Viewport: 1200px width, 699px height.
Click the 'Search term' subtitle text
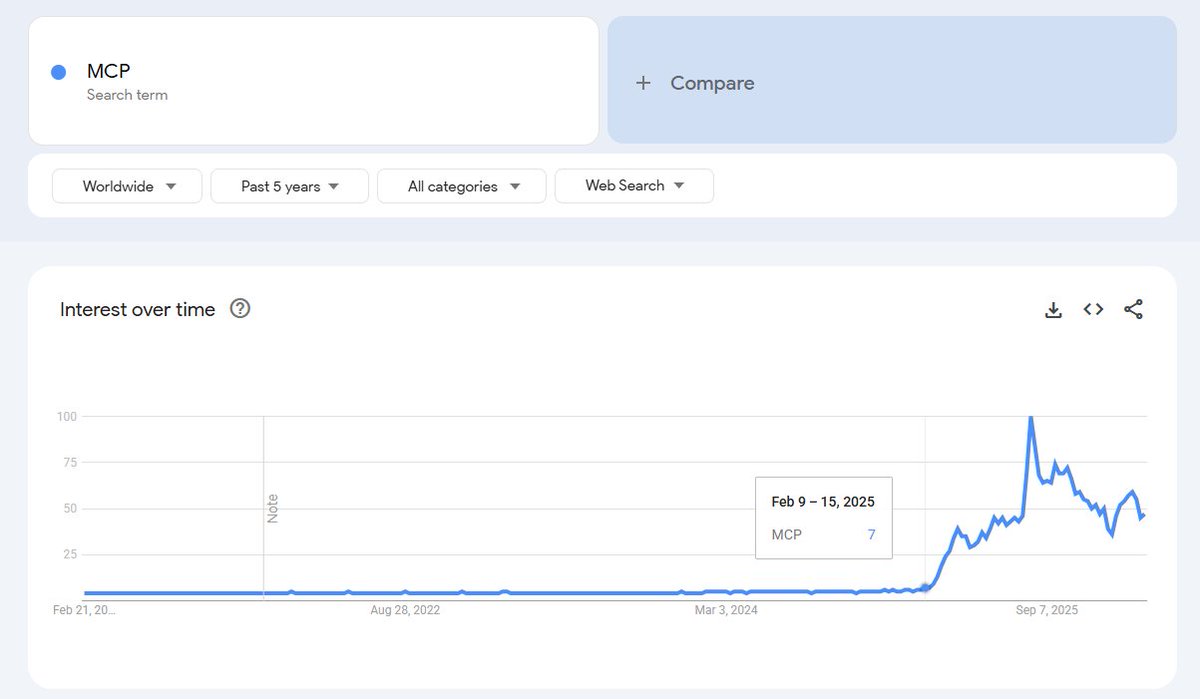(x=127, y=95)
